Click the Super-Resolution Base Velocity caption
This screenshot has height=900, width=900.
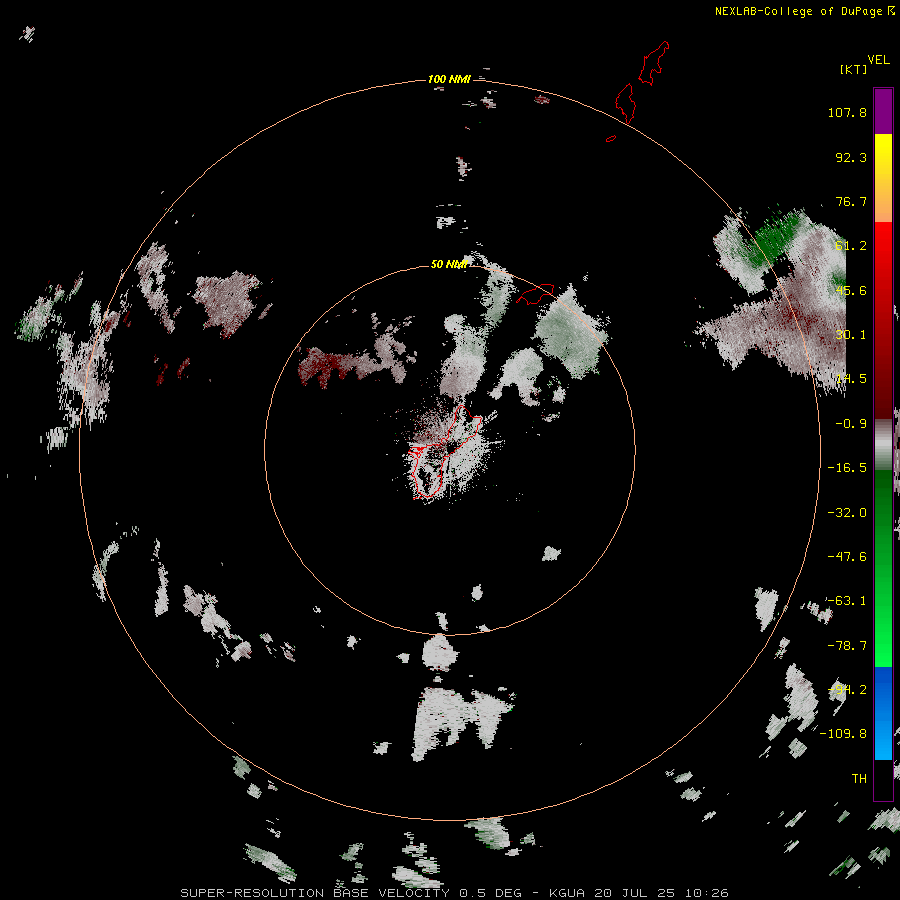coord(454,893)
